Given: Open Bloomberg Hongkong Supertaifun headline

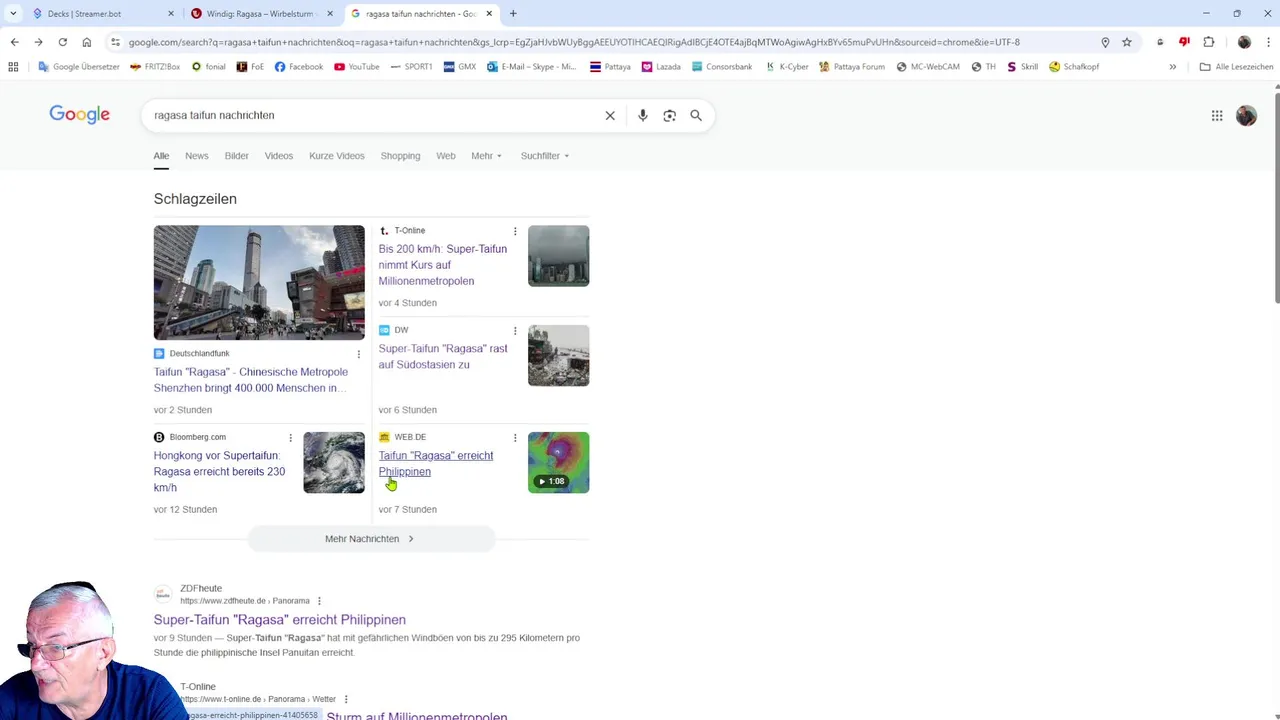Looking at the screenshot, I should pos(220,472).
